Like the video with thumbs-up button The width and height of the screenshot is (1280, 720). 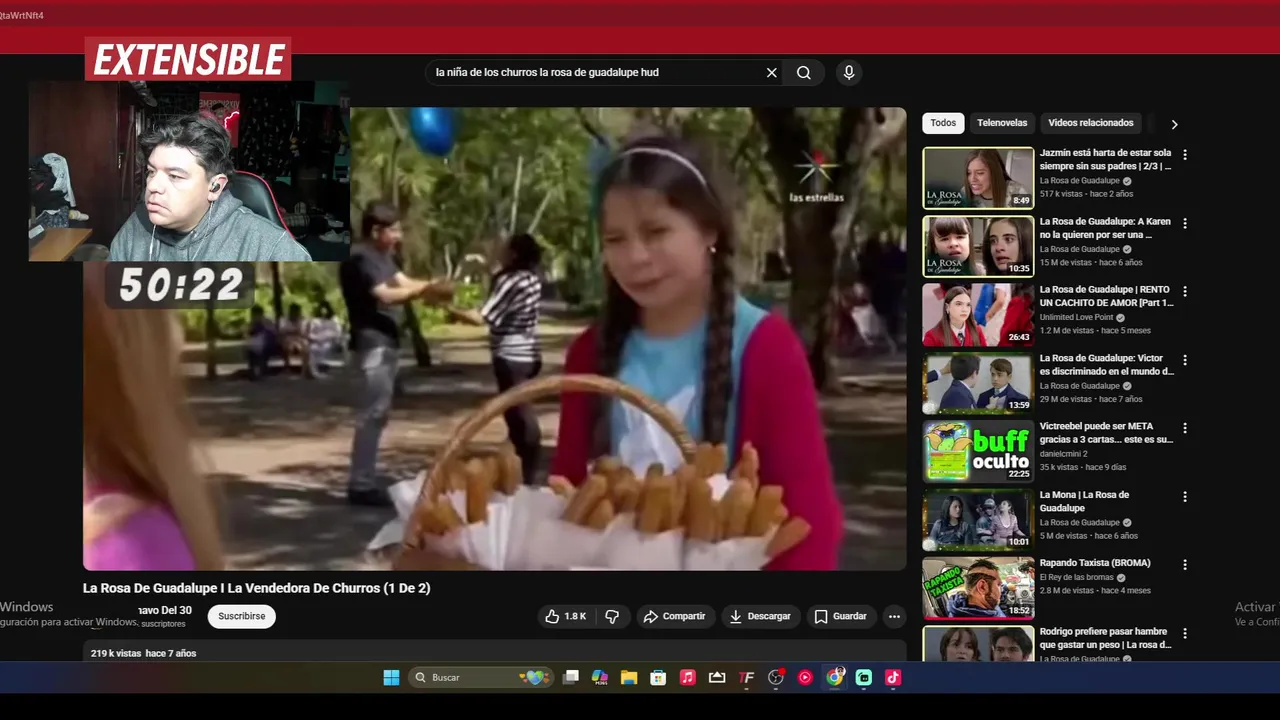tap(566, 617)
